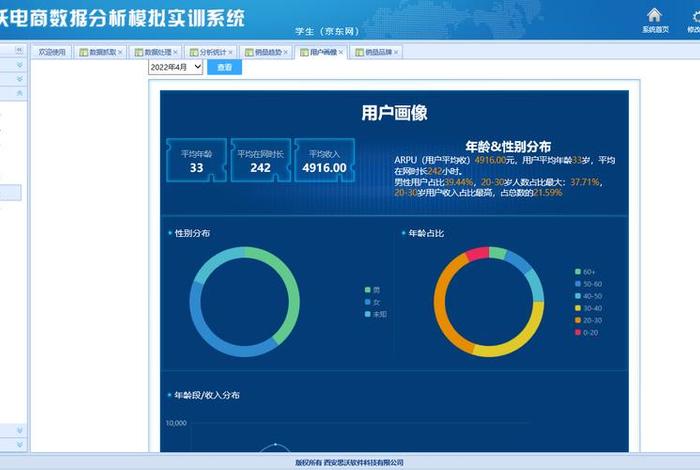700x470 pixels.
Task: Click the red 0-20 segment of age donut
Action: coord(478,253)
